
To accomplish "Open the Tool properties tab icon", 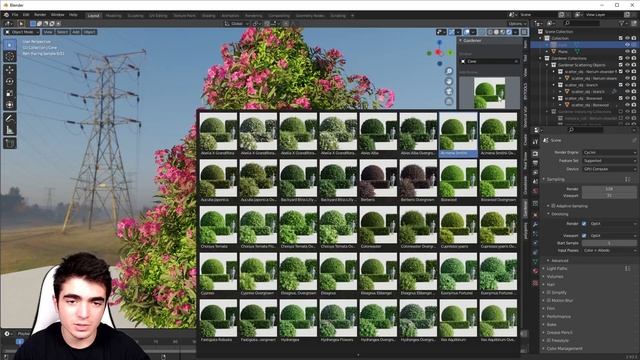I will pos(536,142).
